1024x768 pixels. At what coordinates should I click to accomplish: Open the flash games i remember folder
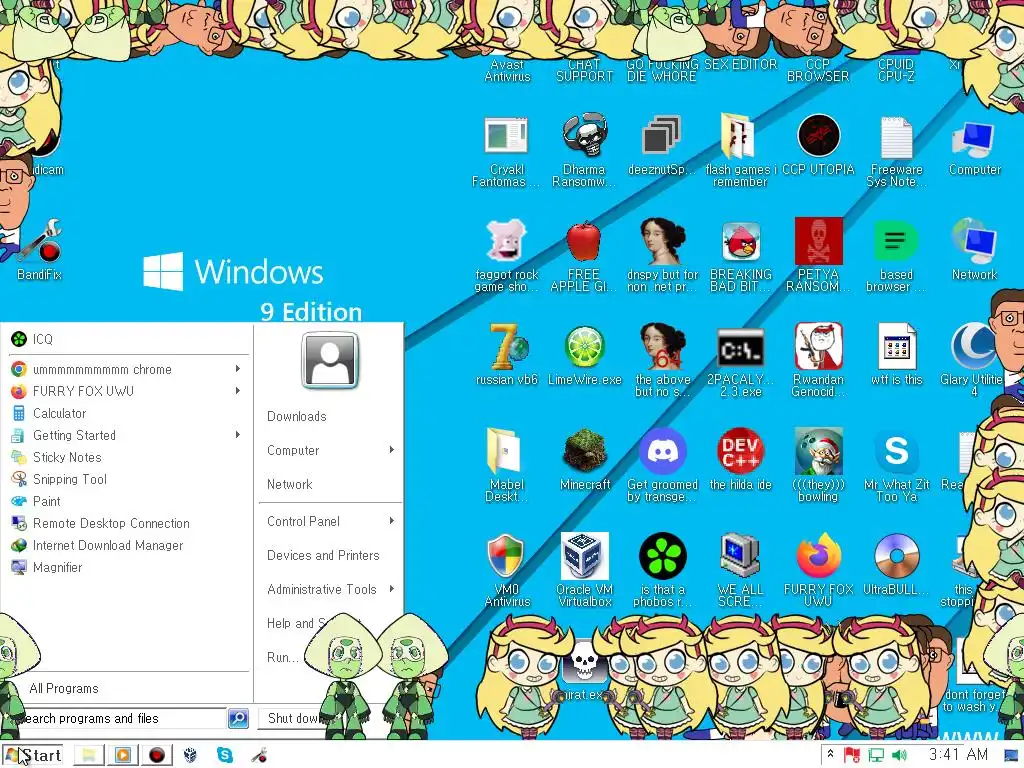[738, 136]
